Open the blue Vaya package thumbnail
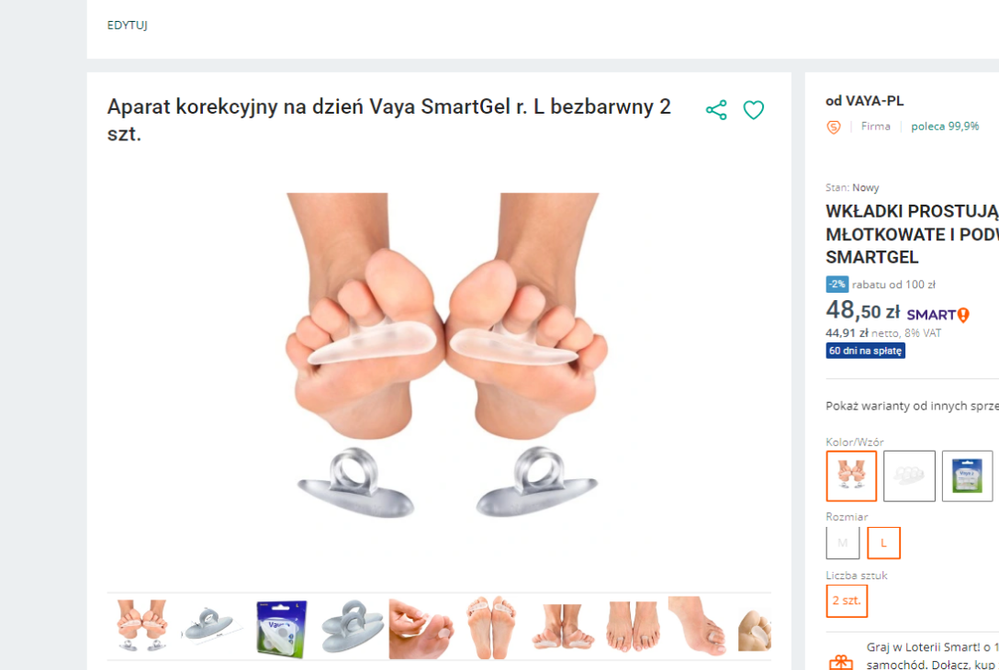The height and width of the screenshot is (670, 999). coord(281,628)
